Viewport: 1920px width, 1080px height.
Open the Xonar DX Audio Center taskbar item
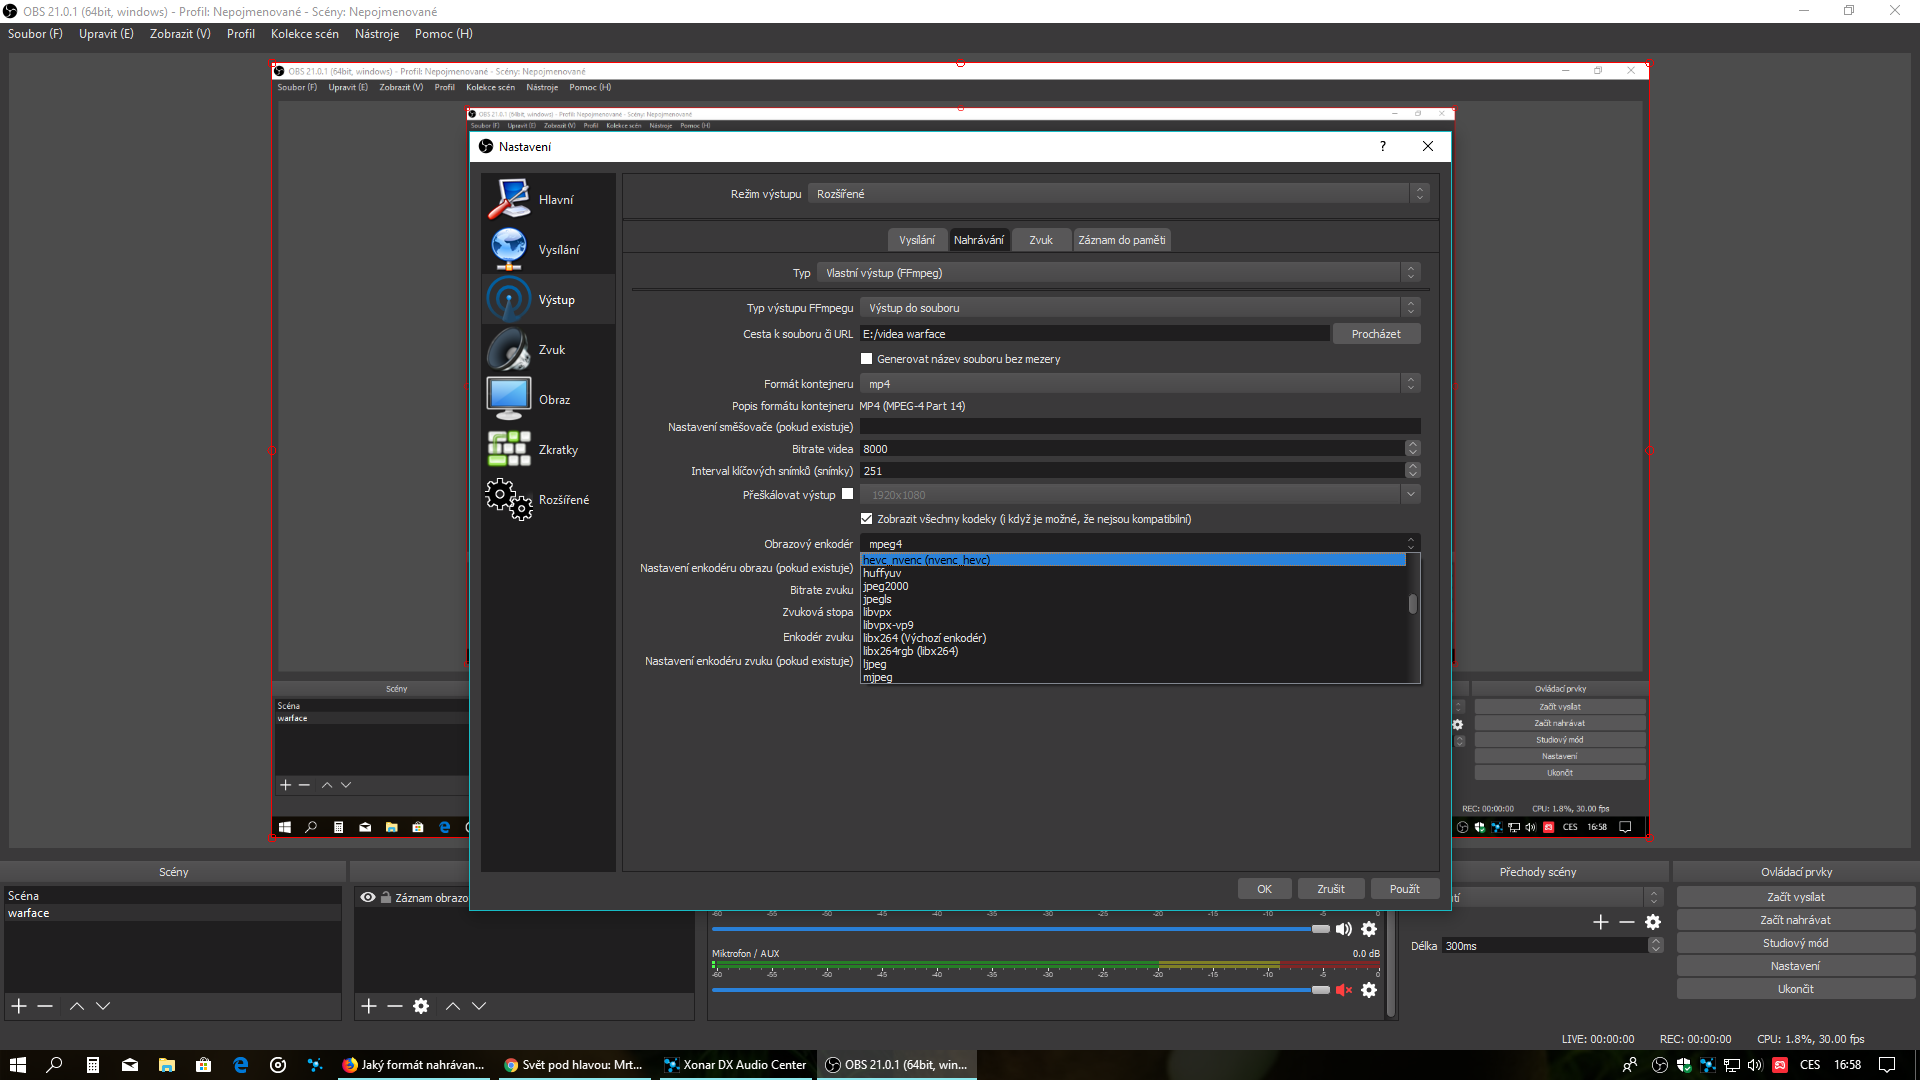pos(735,1065)
